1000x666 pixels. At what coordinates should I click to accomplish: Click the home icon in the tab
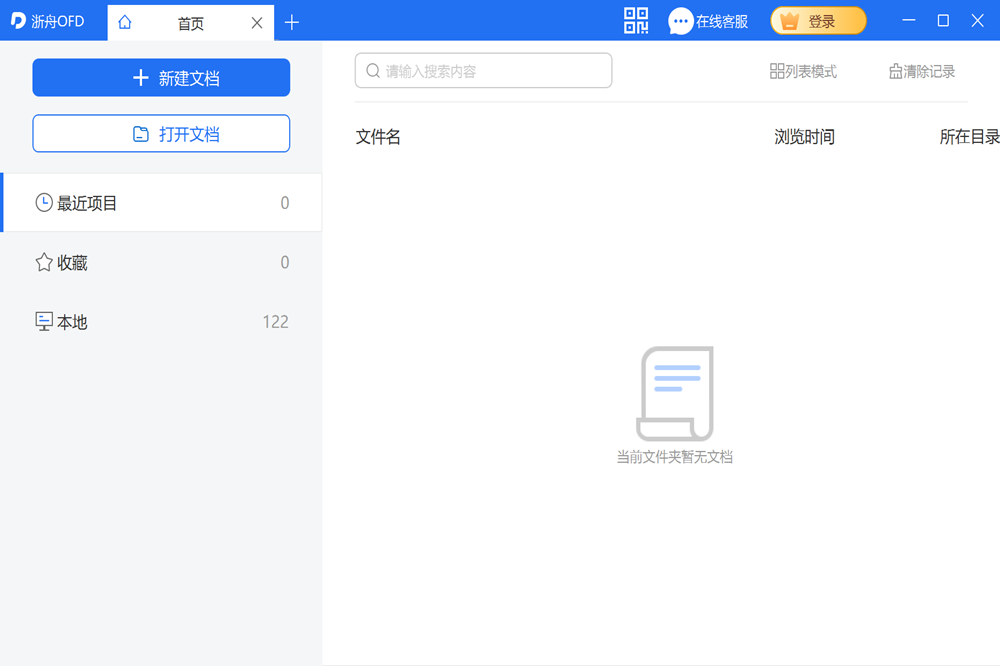click(x=125, y=22)
